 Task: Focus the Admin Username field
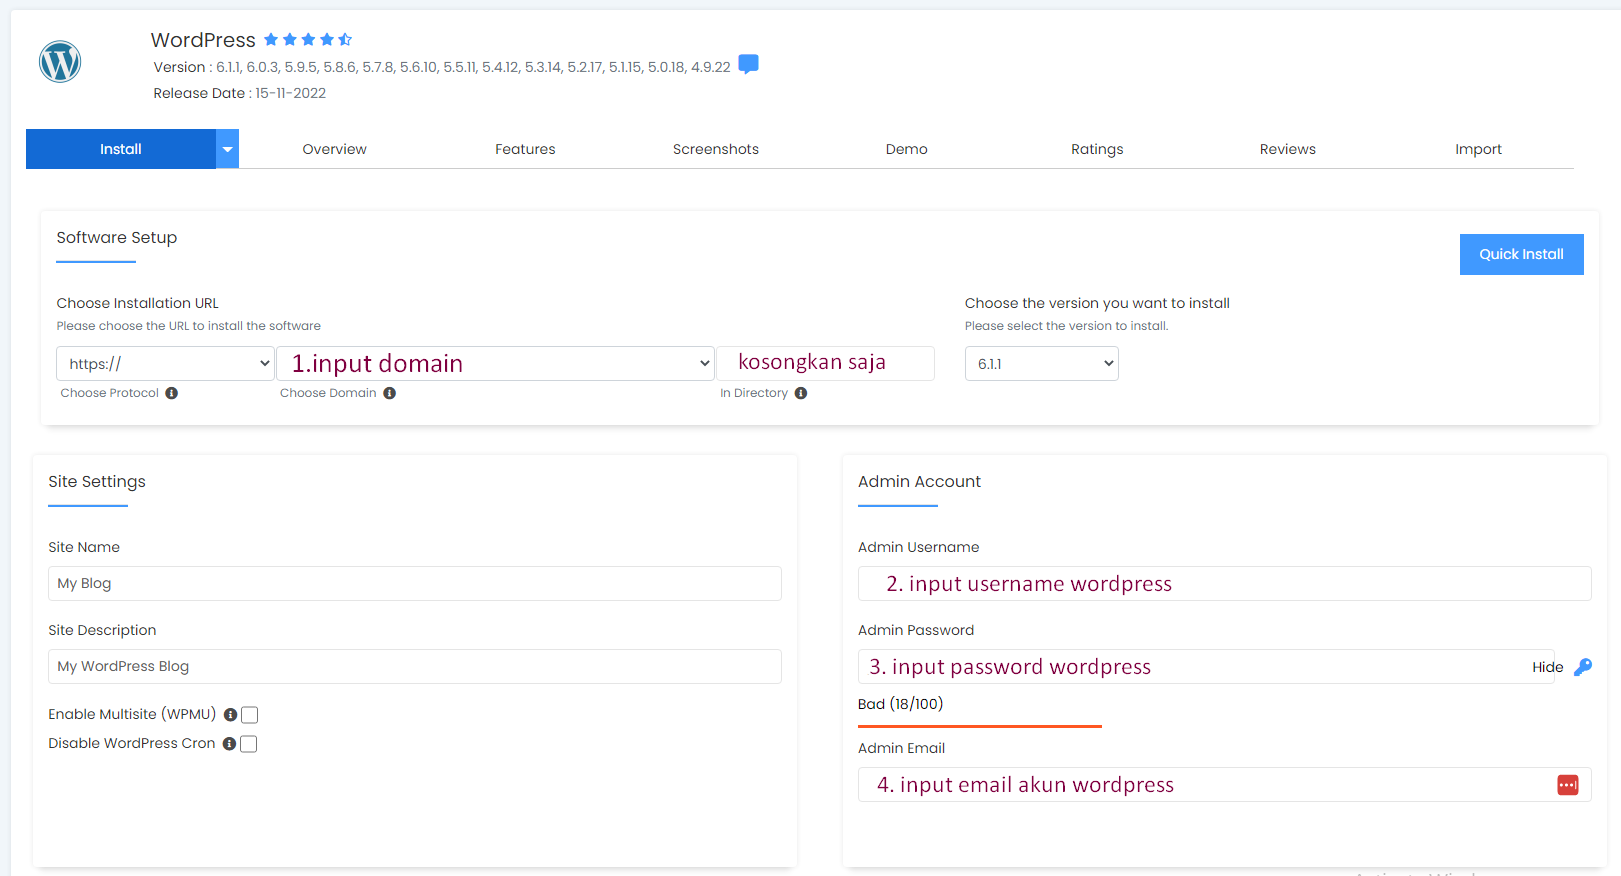(x=1225, y=584)
